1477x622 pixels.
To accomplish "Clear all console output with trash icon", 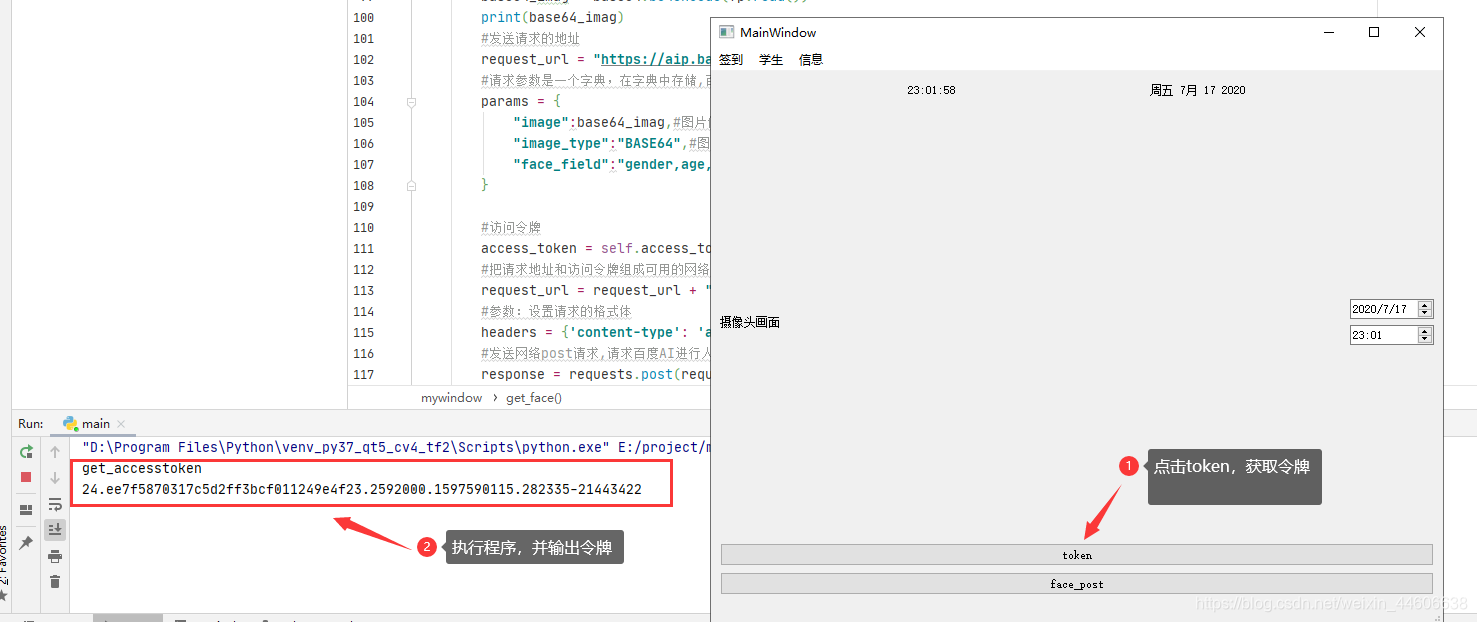I will tap(55, 582).
